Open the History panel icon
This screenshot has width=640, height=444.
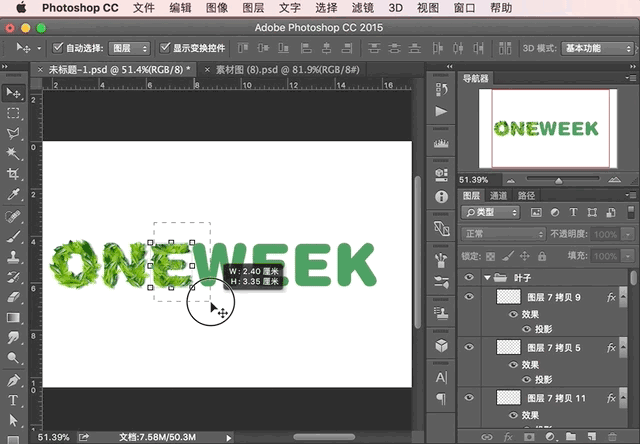point(441,89)
